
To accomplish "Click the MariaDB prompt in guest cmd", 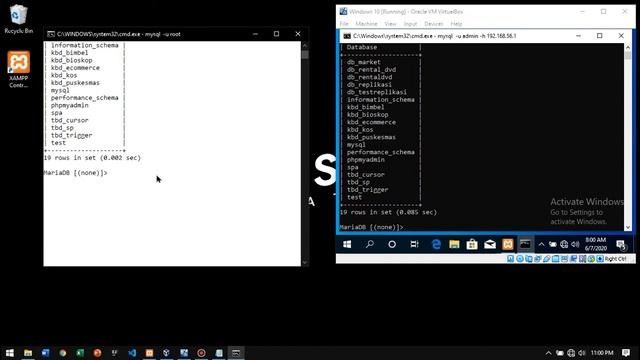I will click(371, 227).
